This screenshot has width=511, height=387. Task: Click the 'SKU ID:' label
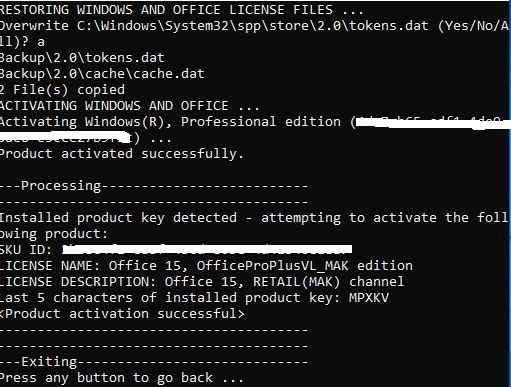[x=26, y=250]
